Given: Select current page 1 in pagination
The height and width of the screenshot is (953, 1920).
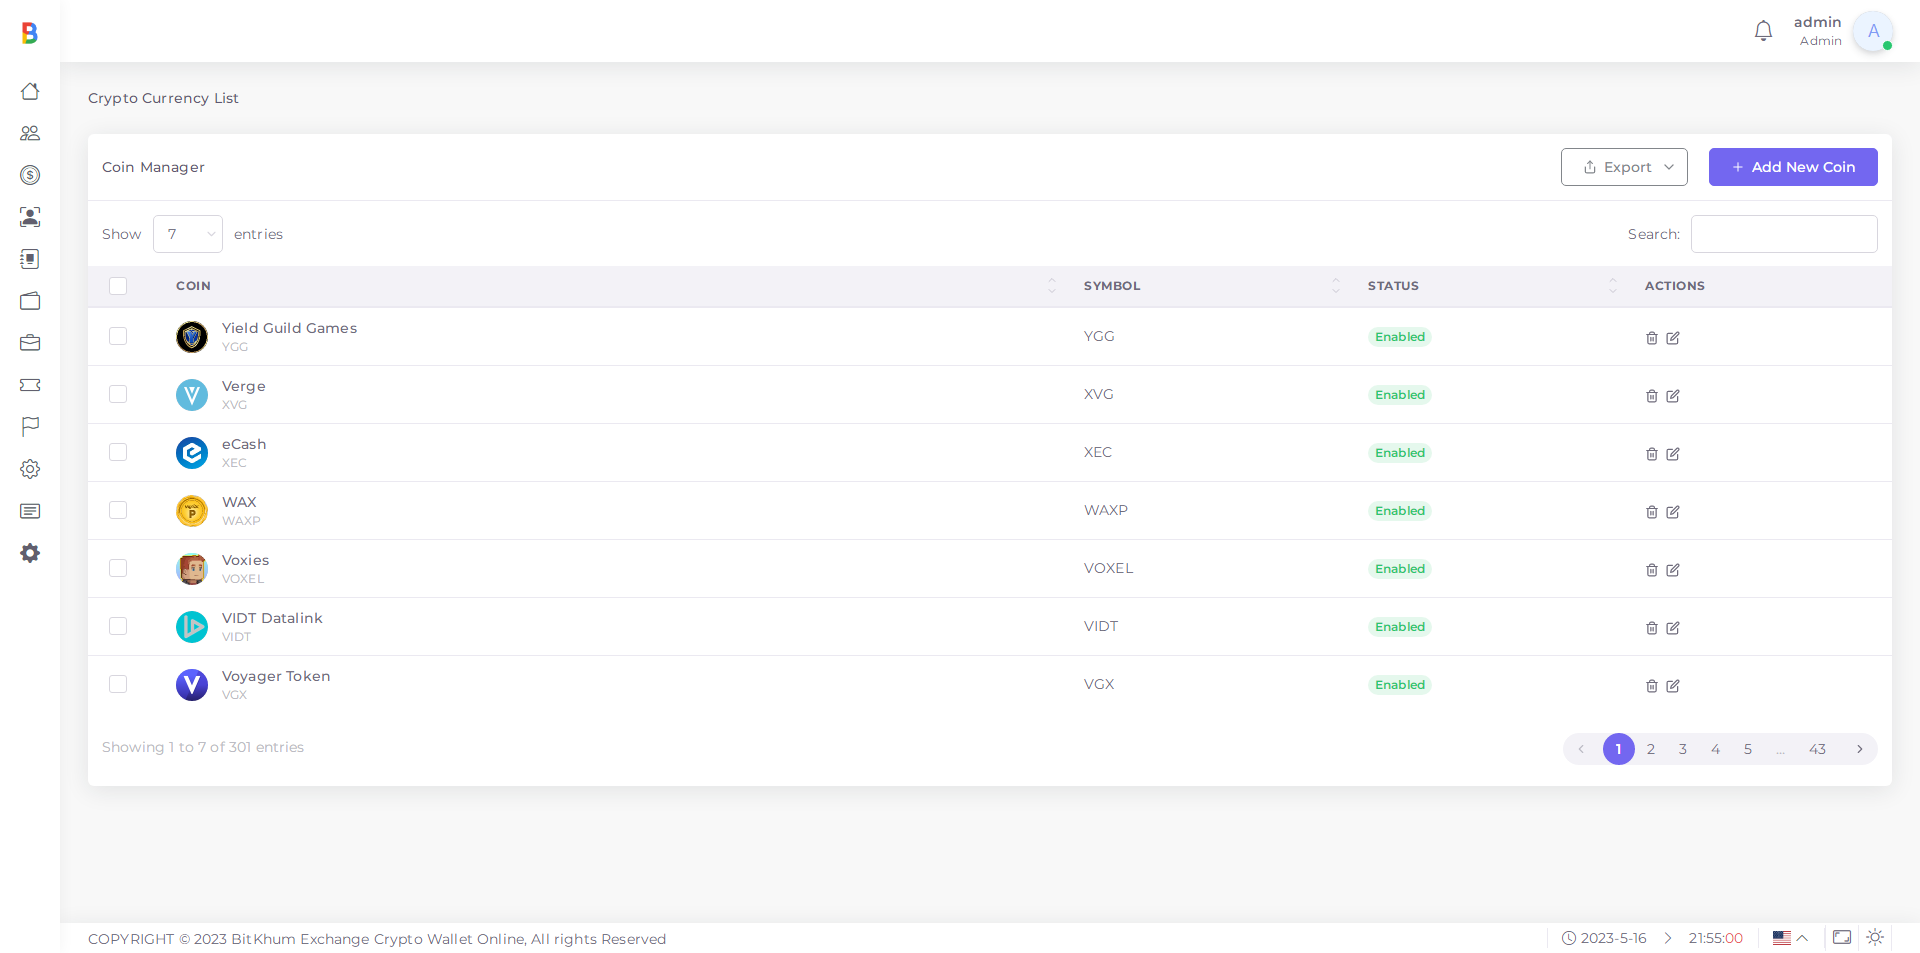Looking at the screenshot, I should click(x=1619, y=749).
